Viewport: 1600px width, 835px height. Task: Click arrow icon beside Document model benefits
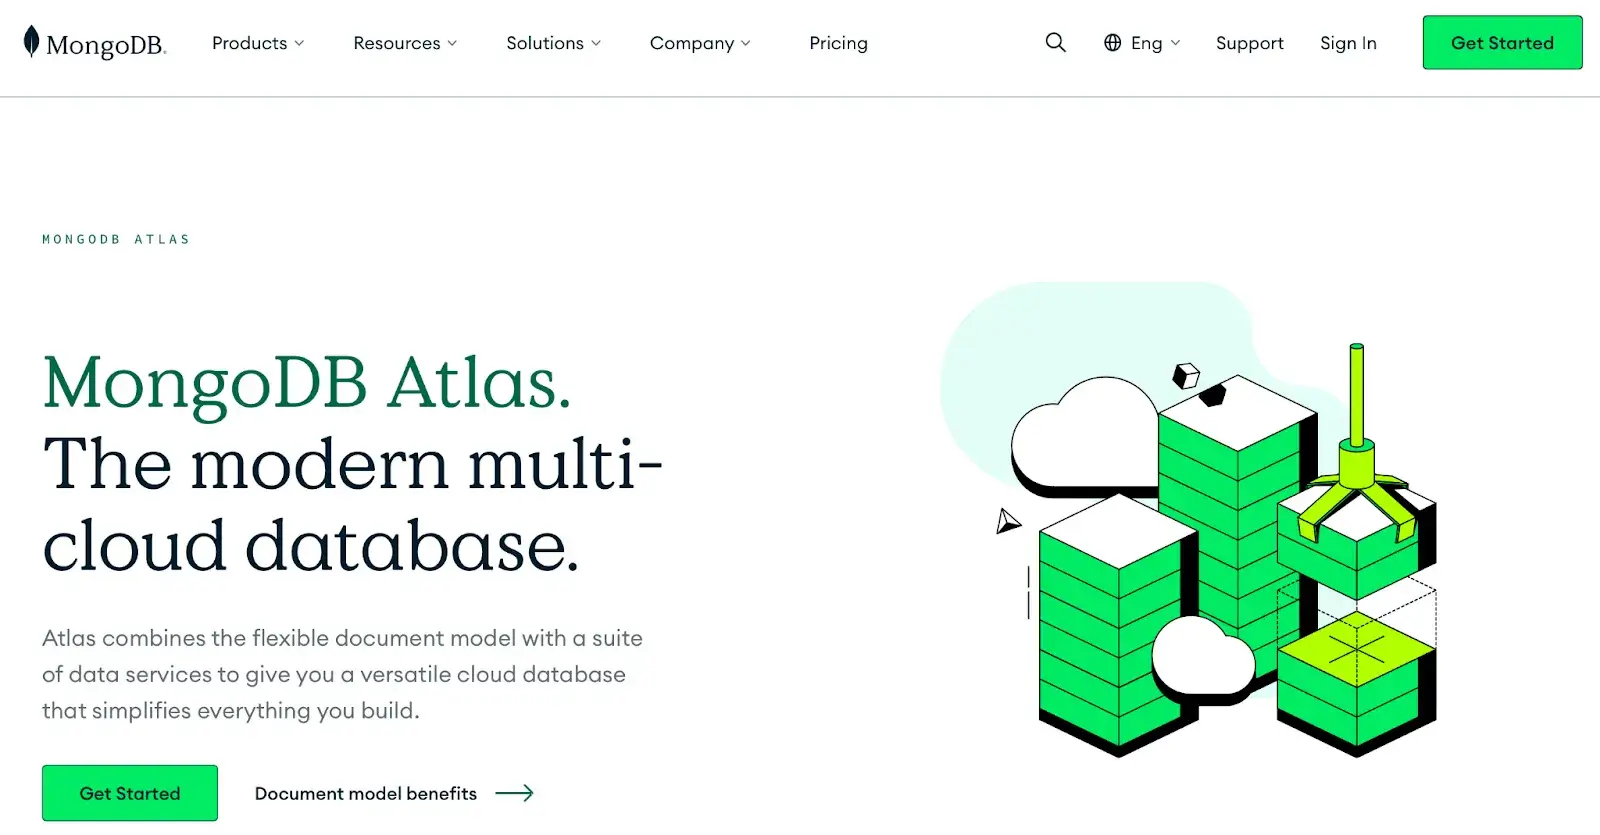click(x=515, y=793)
